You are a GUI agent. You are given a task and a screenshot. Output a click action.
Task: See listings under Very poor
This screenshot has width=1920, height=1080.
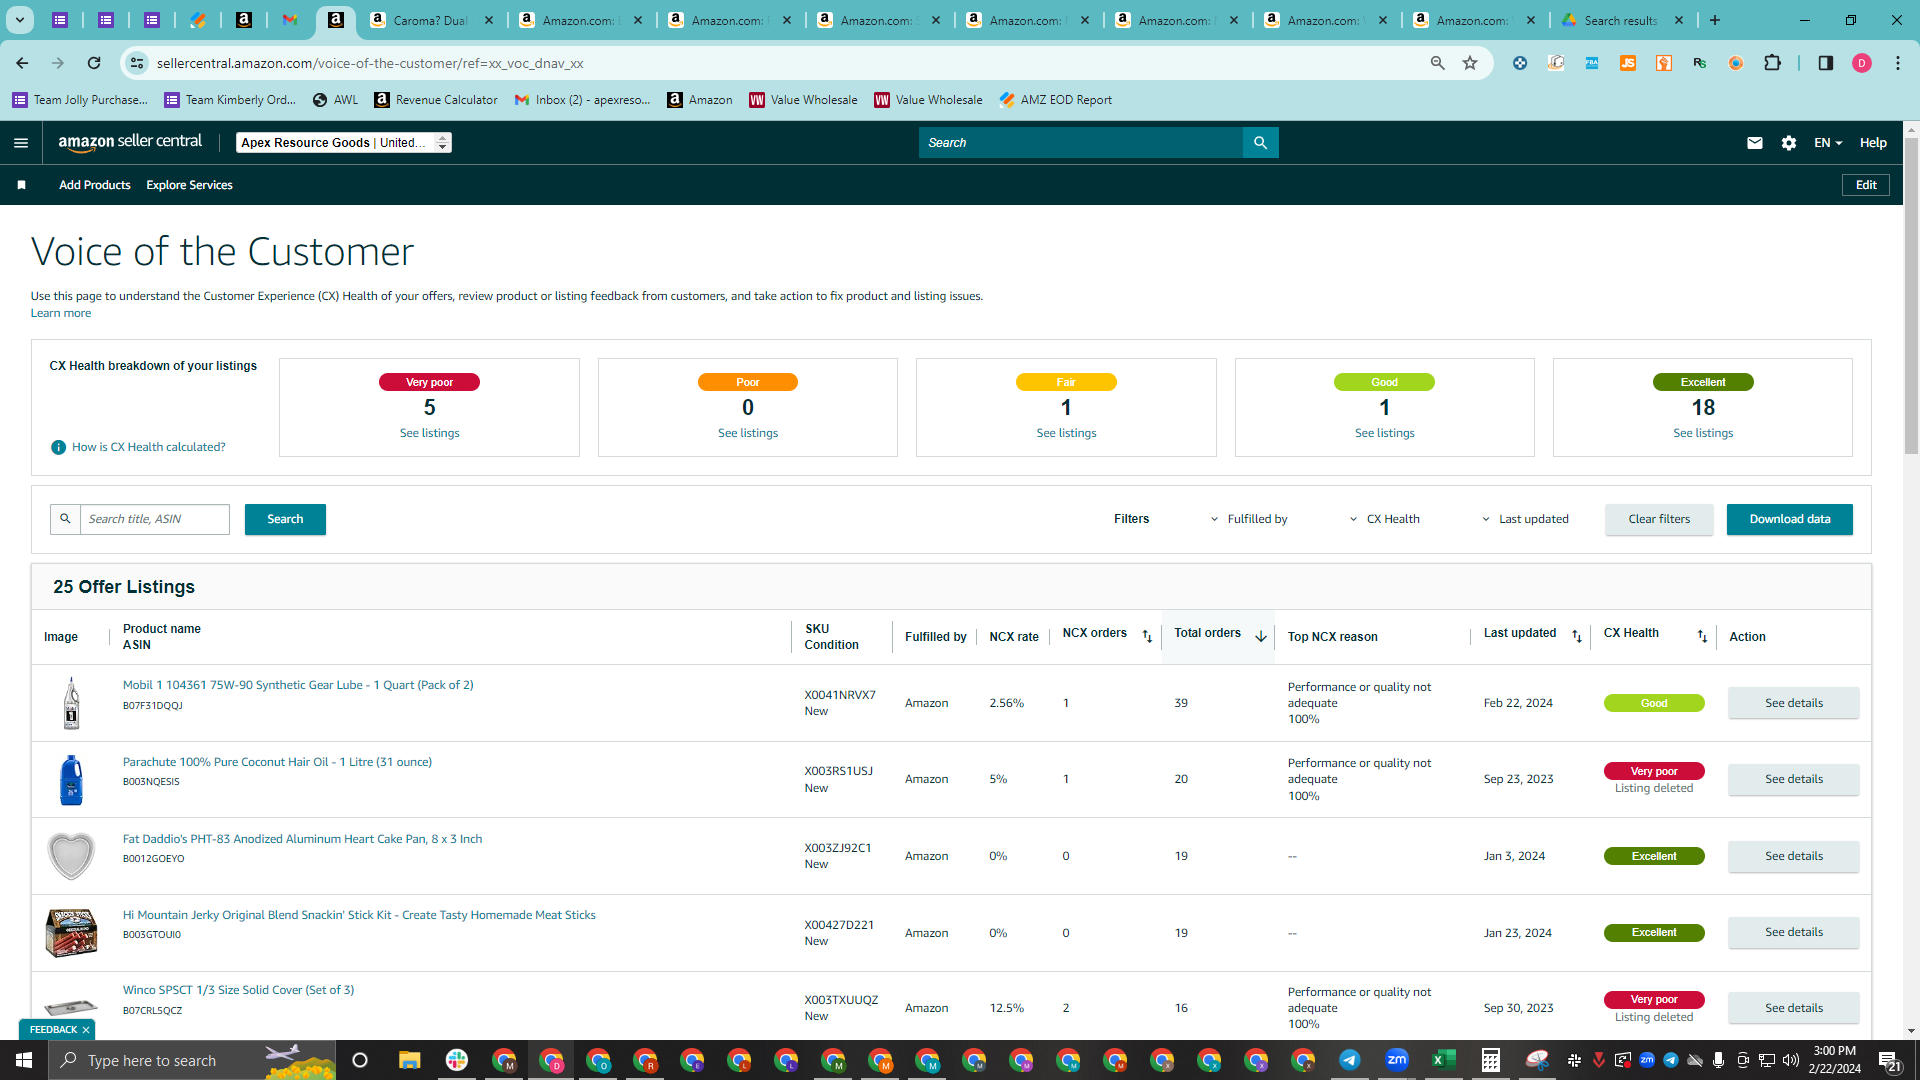tap(430, 433)
